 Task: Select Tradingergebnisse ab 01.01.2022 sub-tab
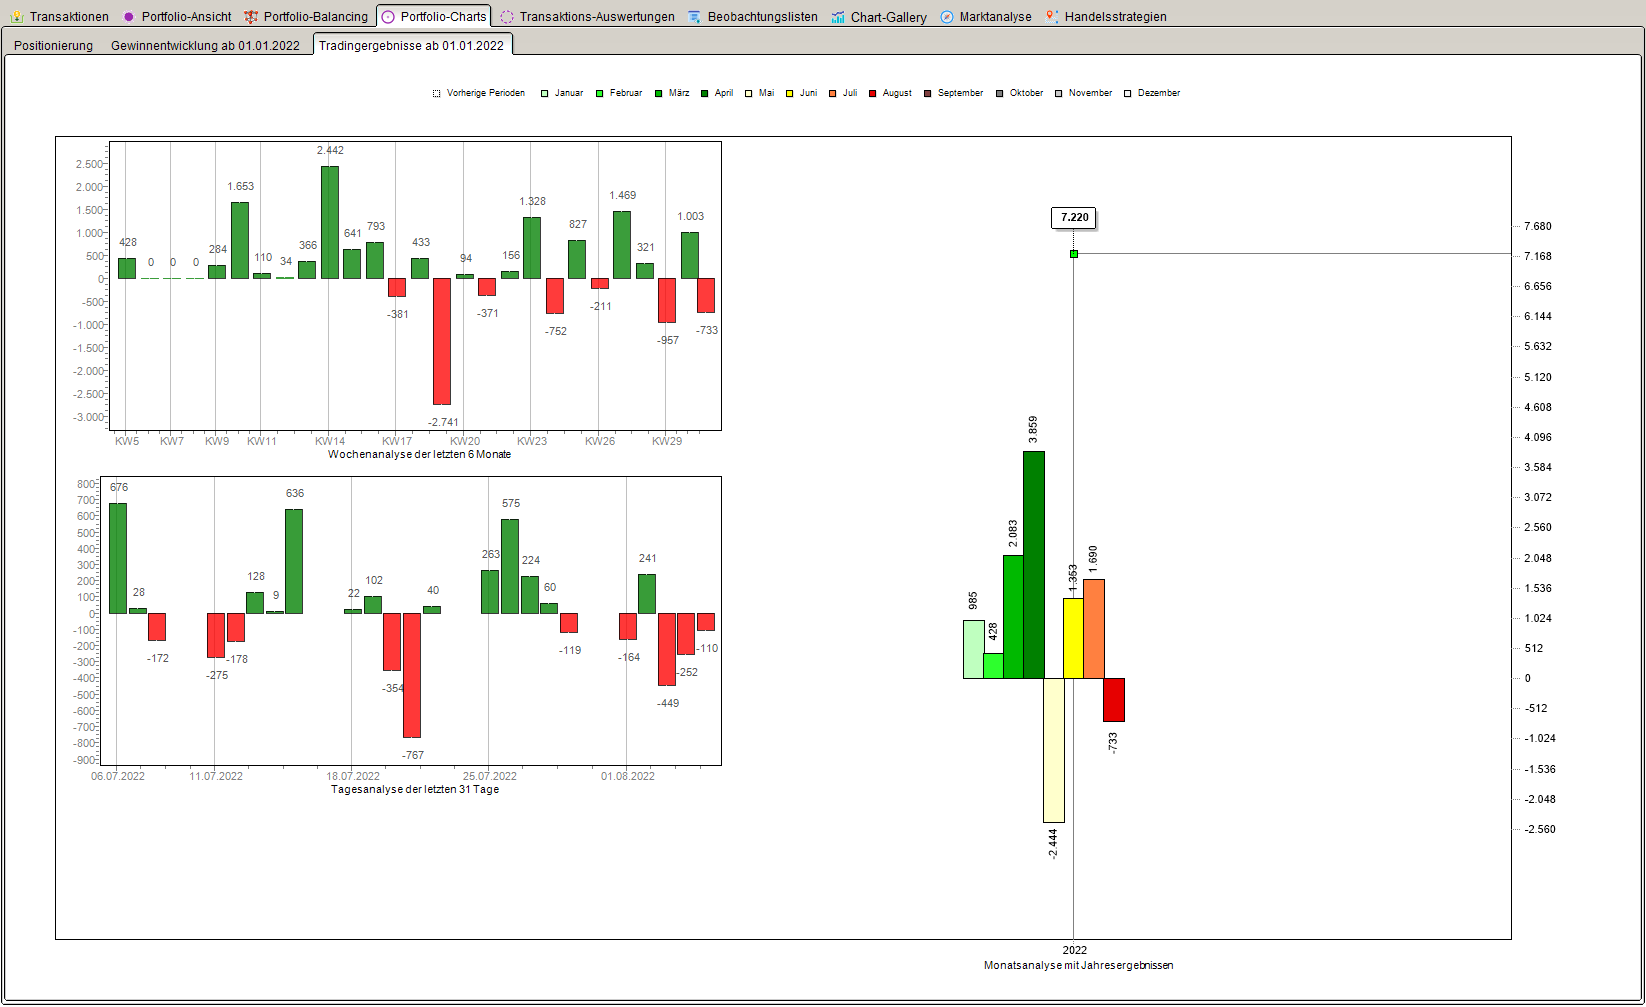(412, 45)
